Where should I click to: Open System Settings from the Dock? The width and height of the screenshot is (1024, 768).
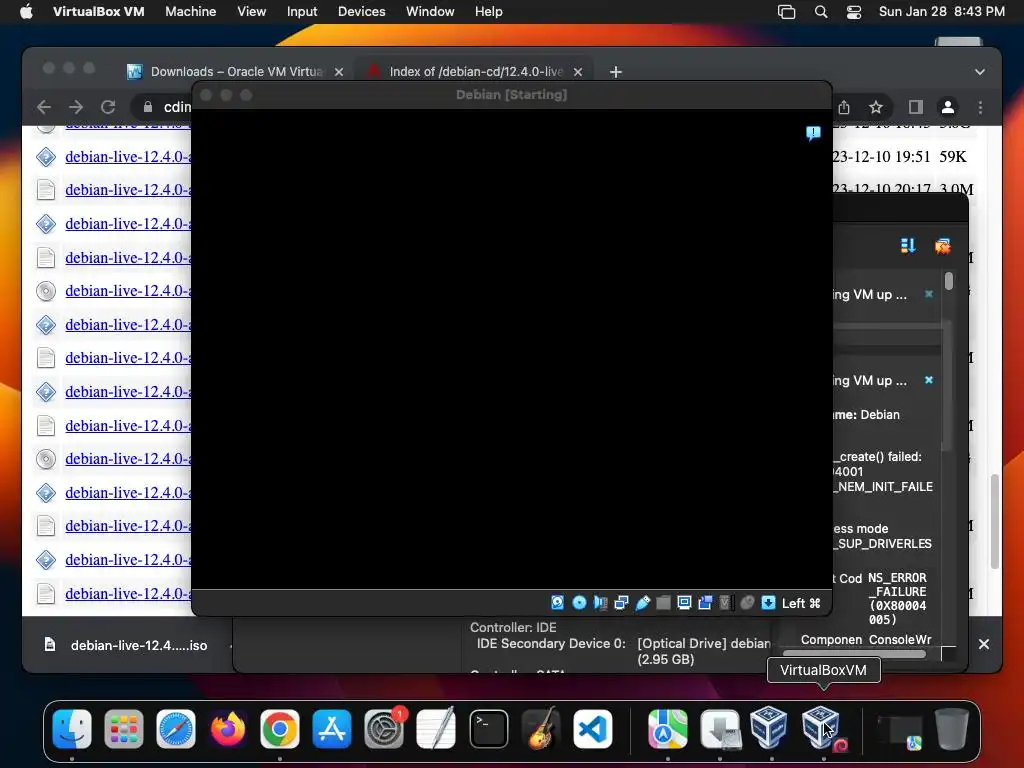tap(384, 729)
